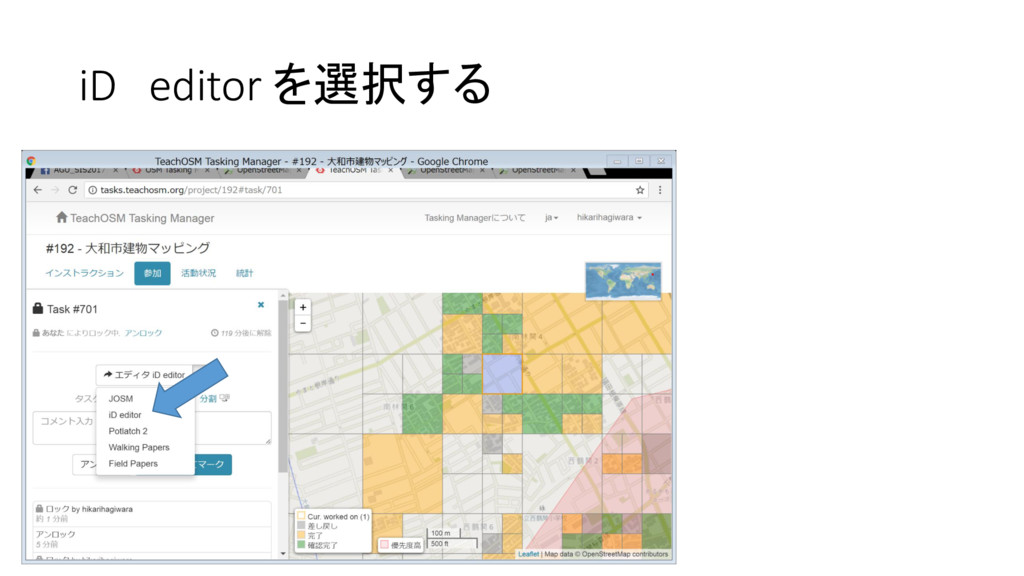Click the scrollbar down arrow of task panel
Screen dimensions: 1024x576
tap(283, 554)
